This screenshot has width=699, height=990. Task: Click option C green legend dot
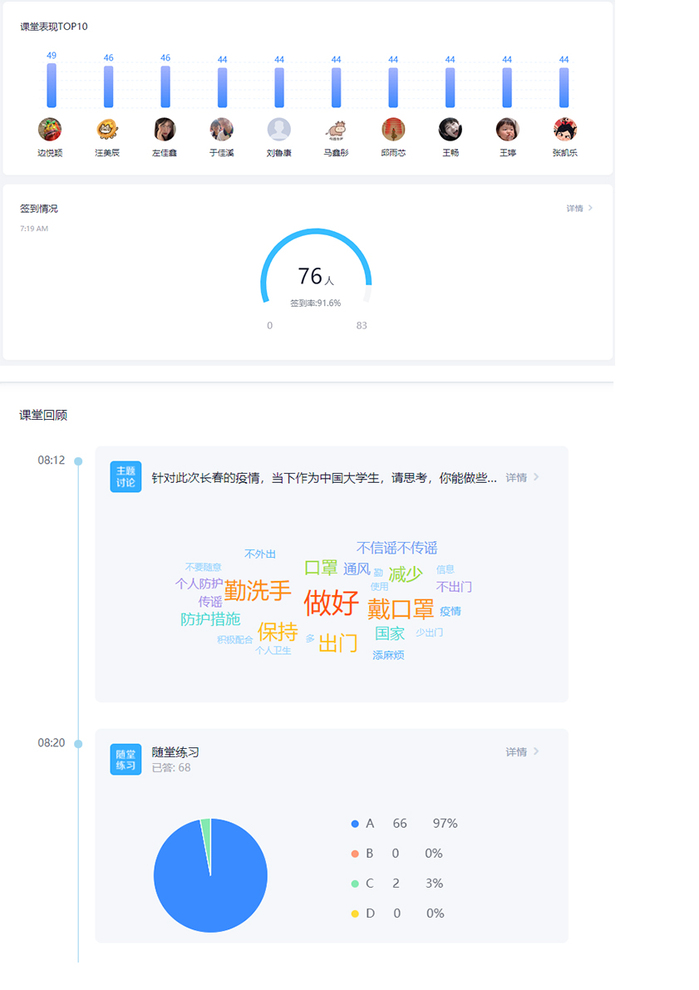click(x=355, y=884)
